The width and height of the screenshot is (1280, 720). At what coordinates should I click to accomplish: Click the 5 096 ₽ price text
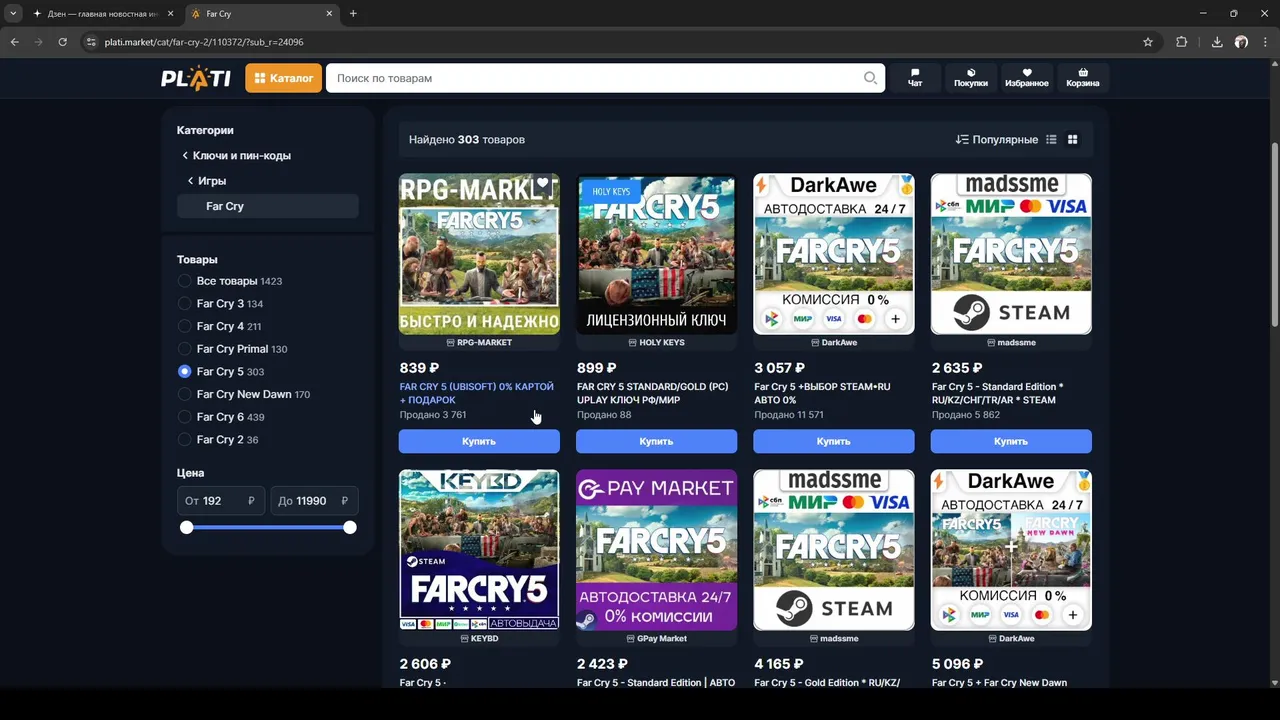pyautogui.click(x=957, y=663)
